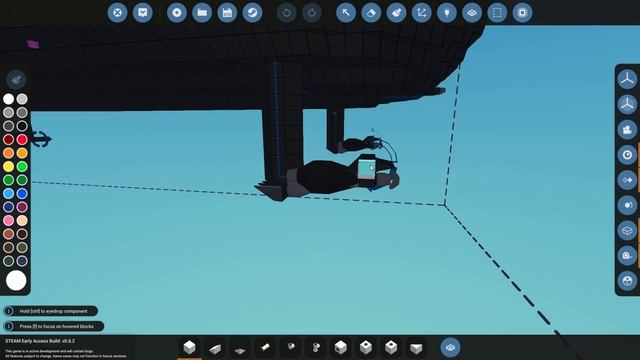Screen dimensions: 640x360
Task: Select the axes move/transform tool
Action: [422, 13]
